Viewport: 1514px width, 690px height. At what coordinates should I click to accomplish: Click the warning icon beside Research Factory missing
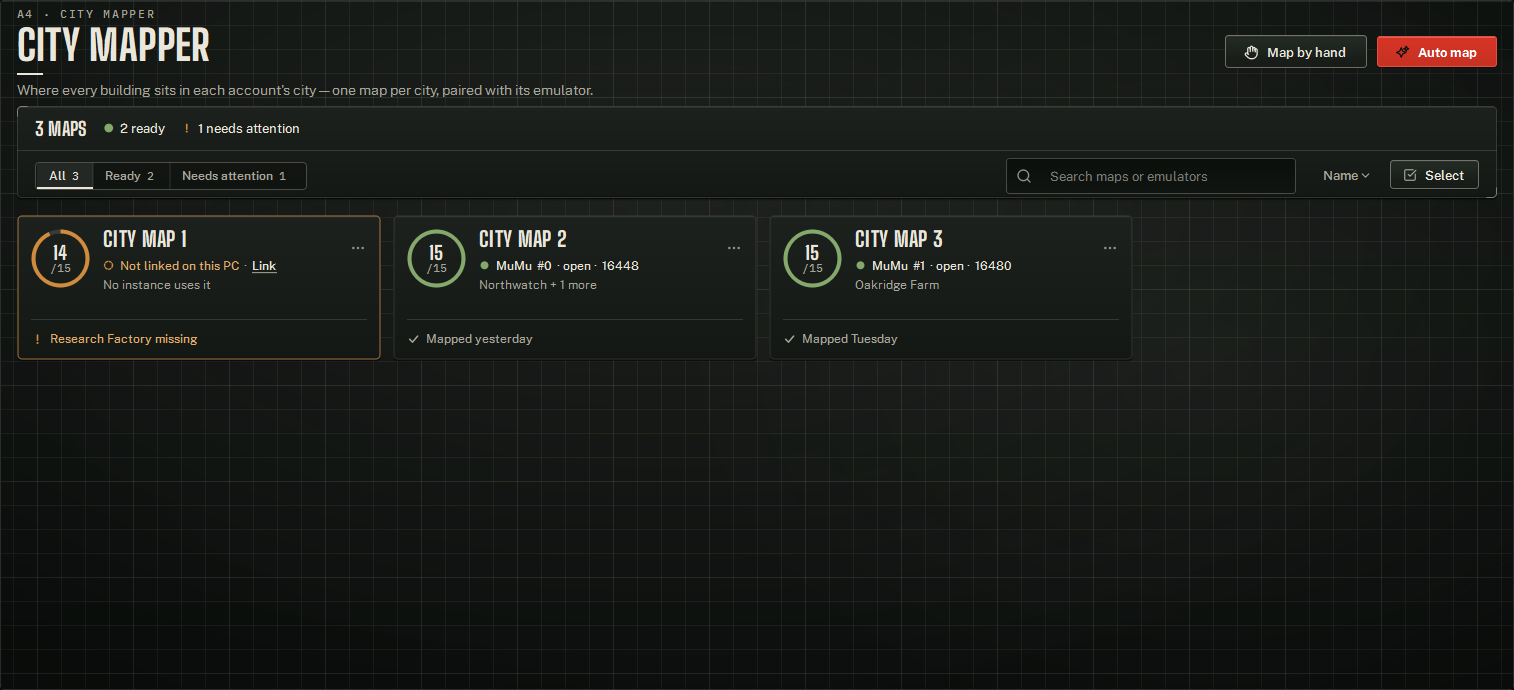click(38, 339)
